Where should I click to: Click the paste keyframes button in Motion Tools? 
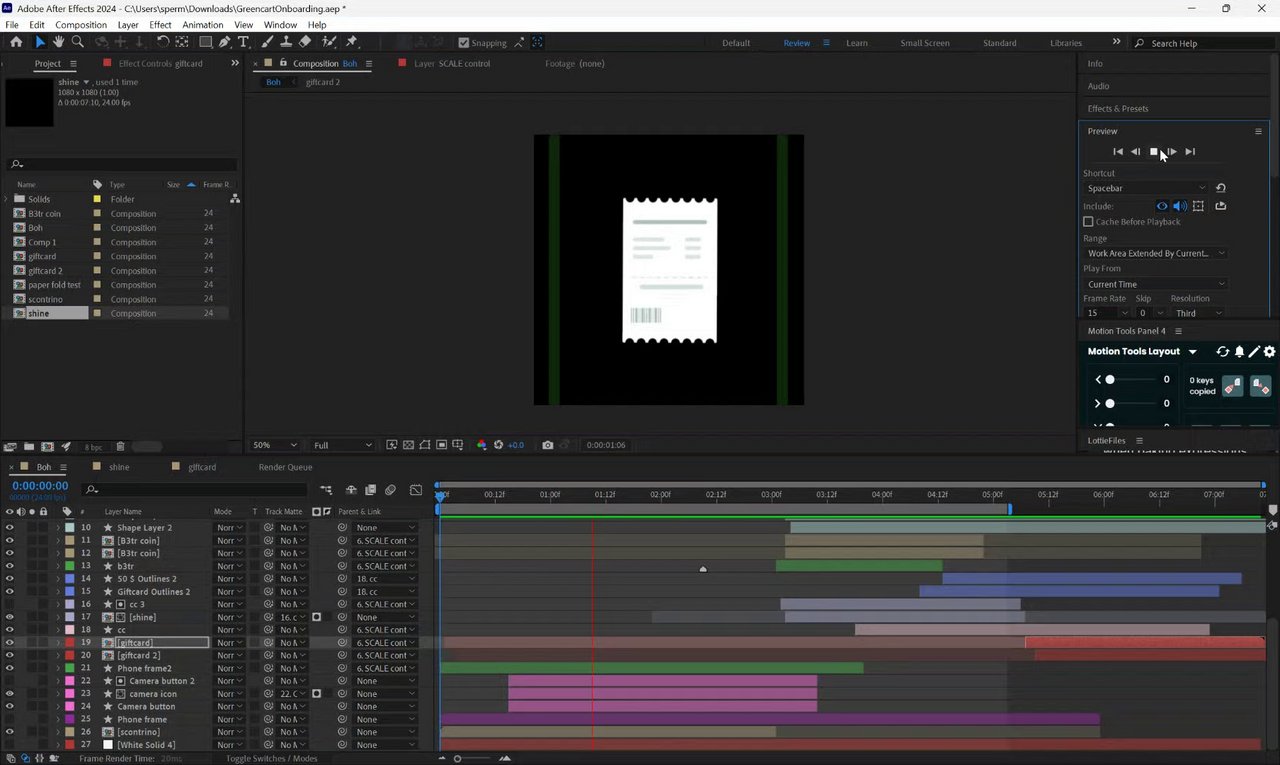pyautogui.click(x=1260, y=385)
